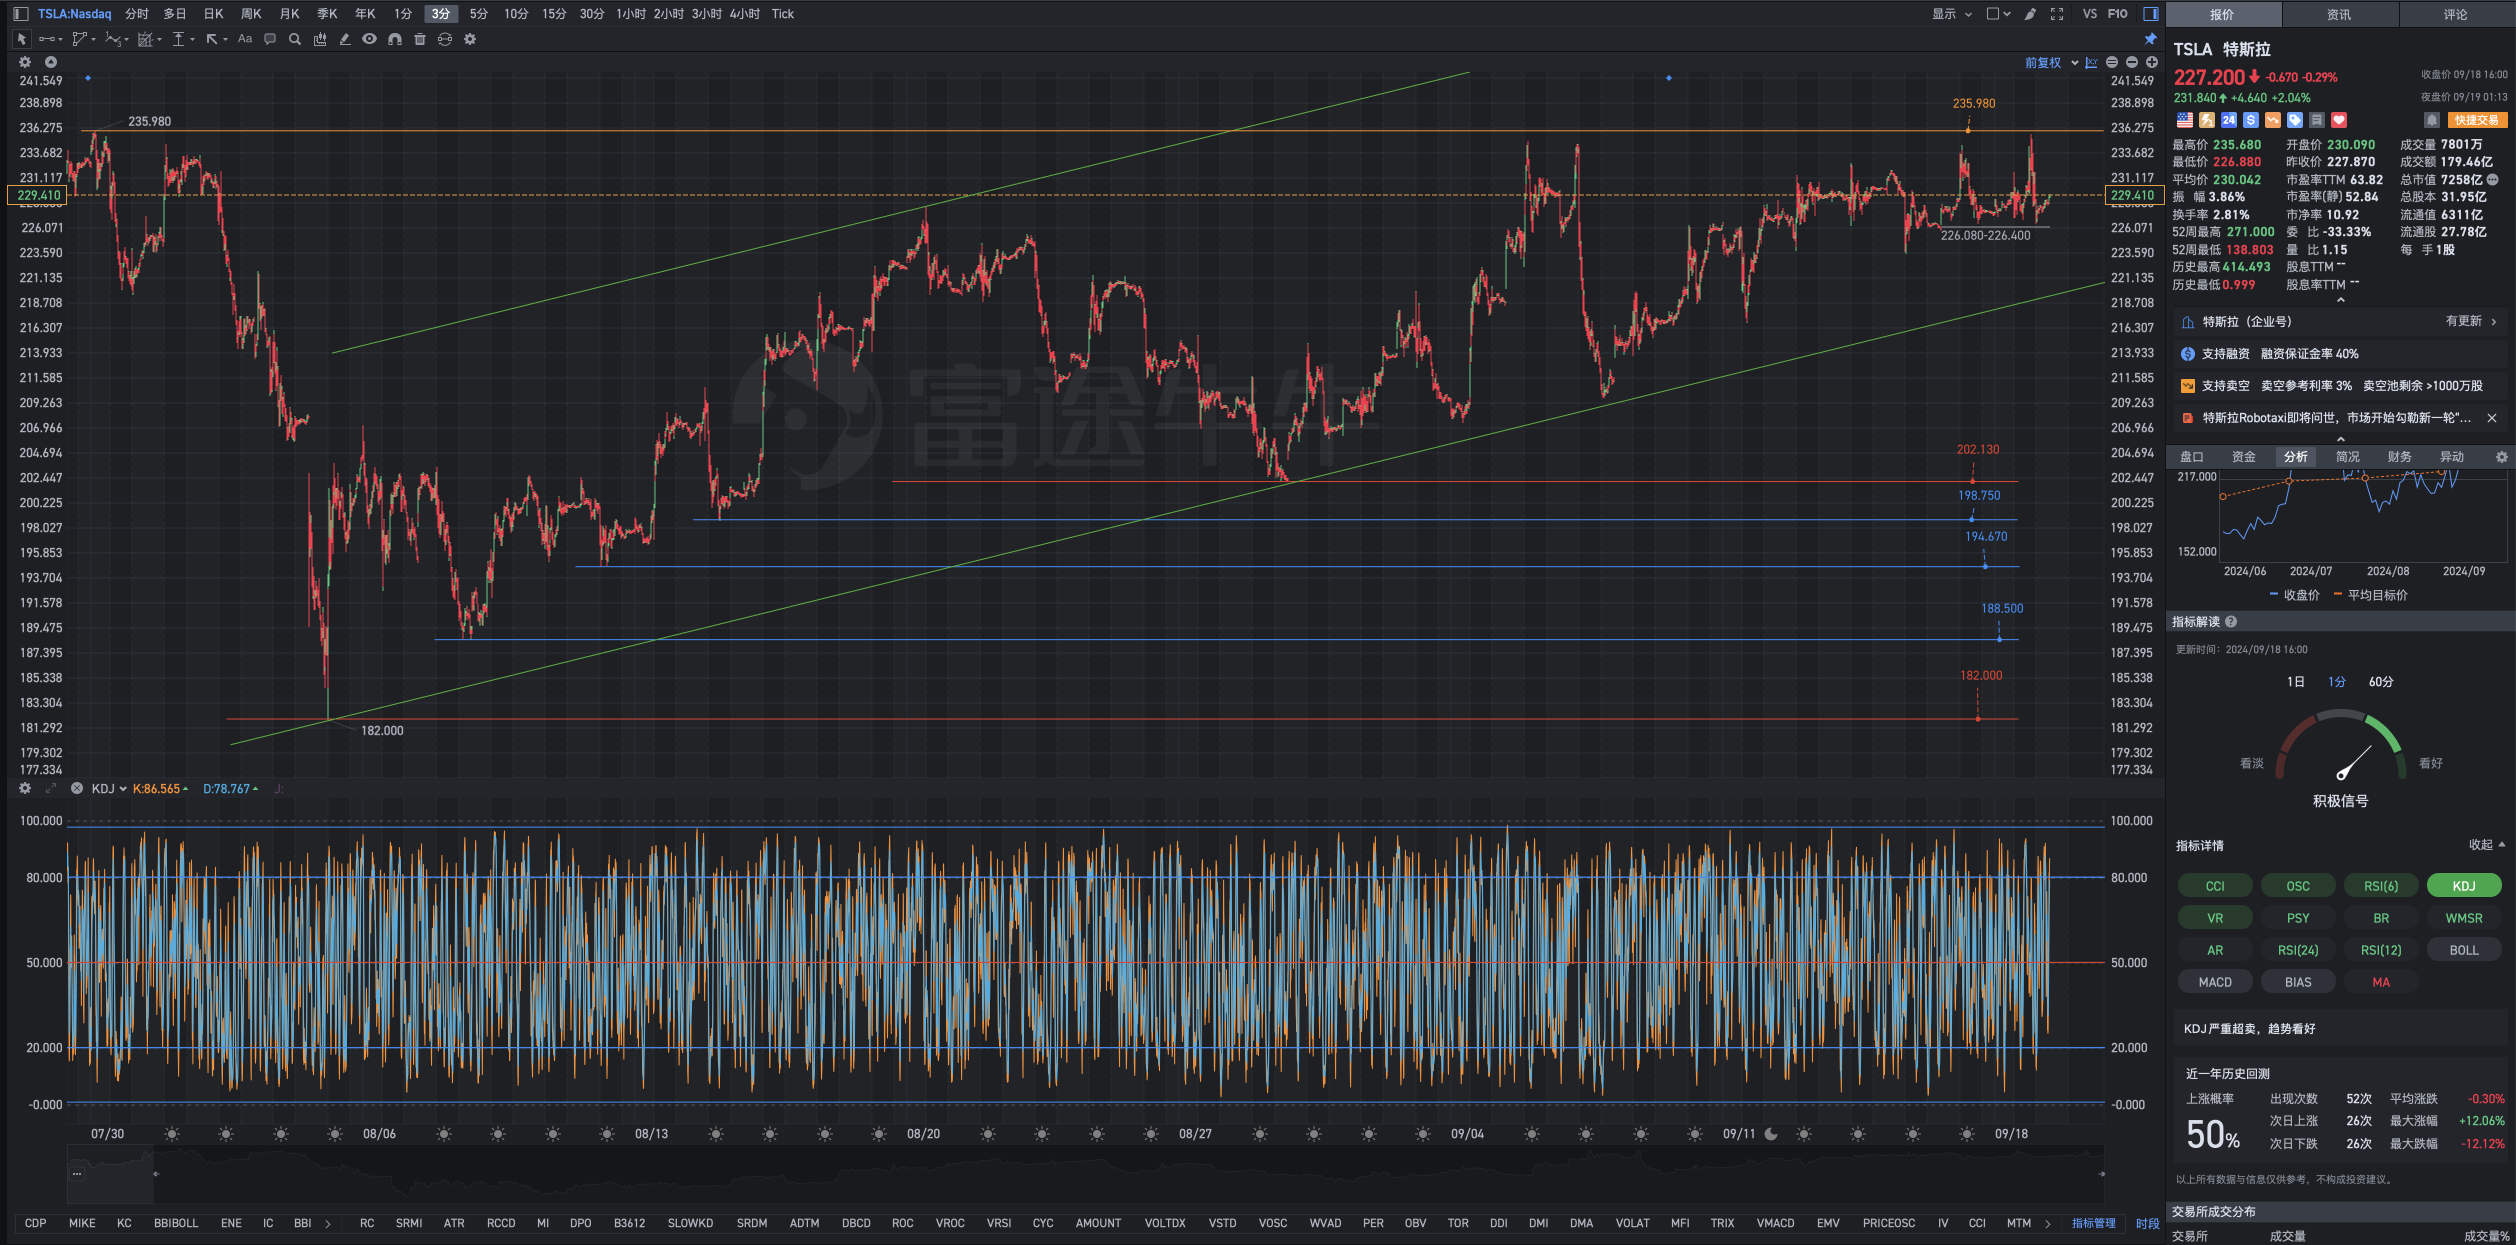Select the 1日 indicator timeframe

point(2295,682)
